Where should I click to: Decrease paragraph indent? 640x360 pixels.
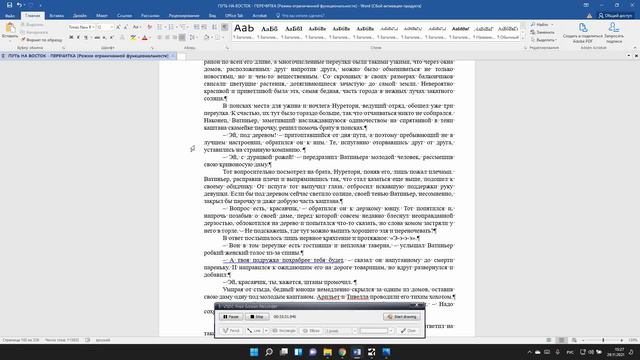196,27
